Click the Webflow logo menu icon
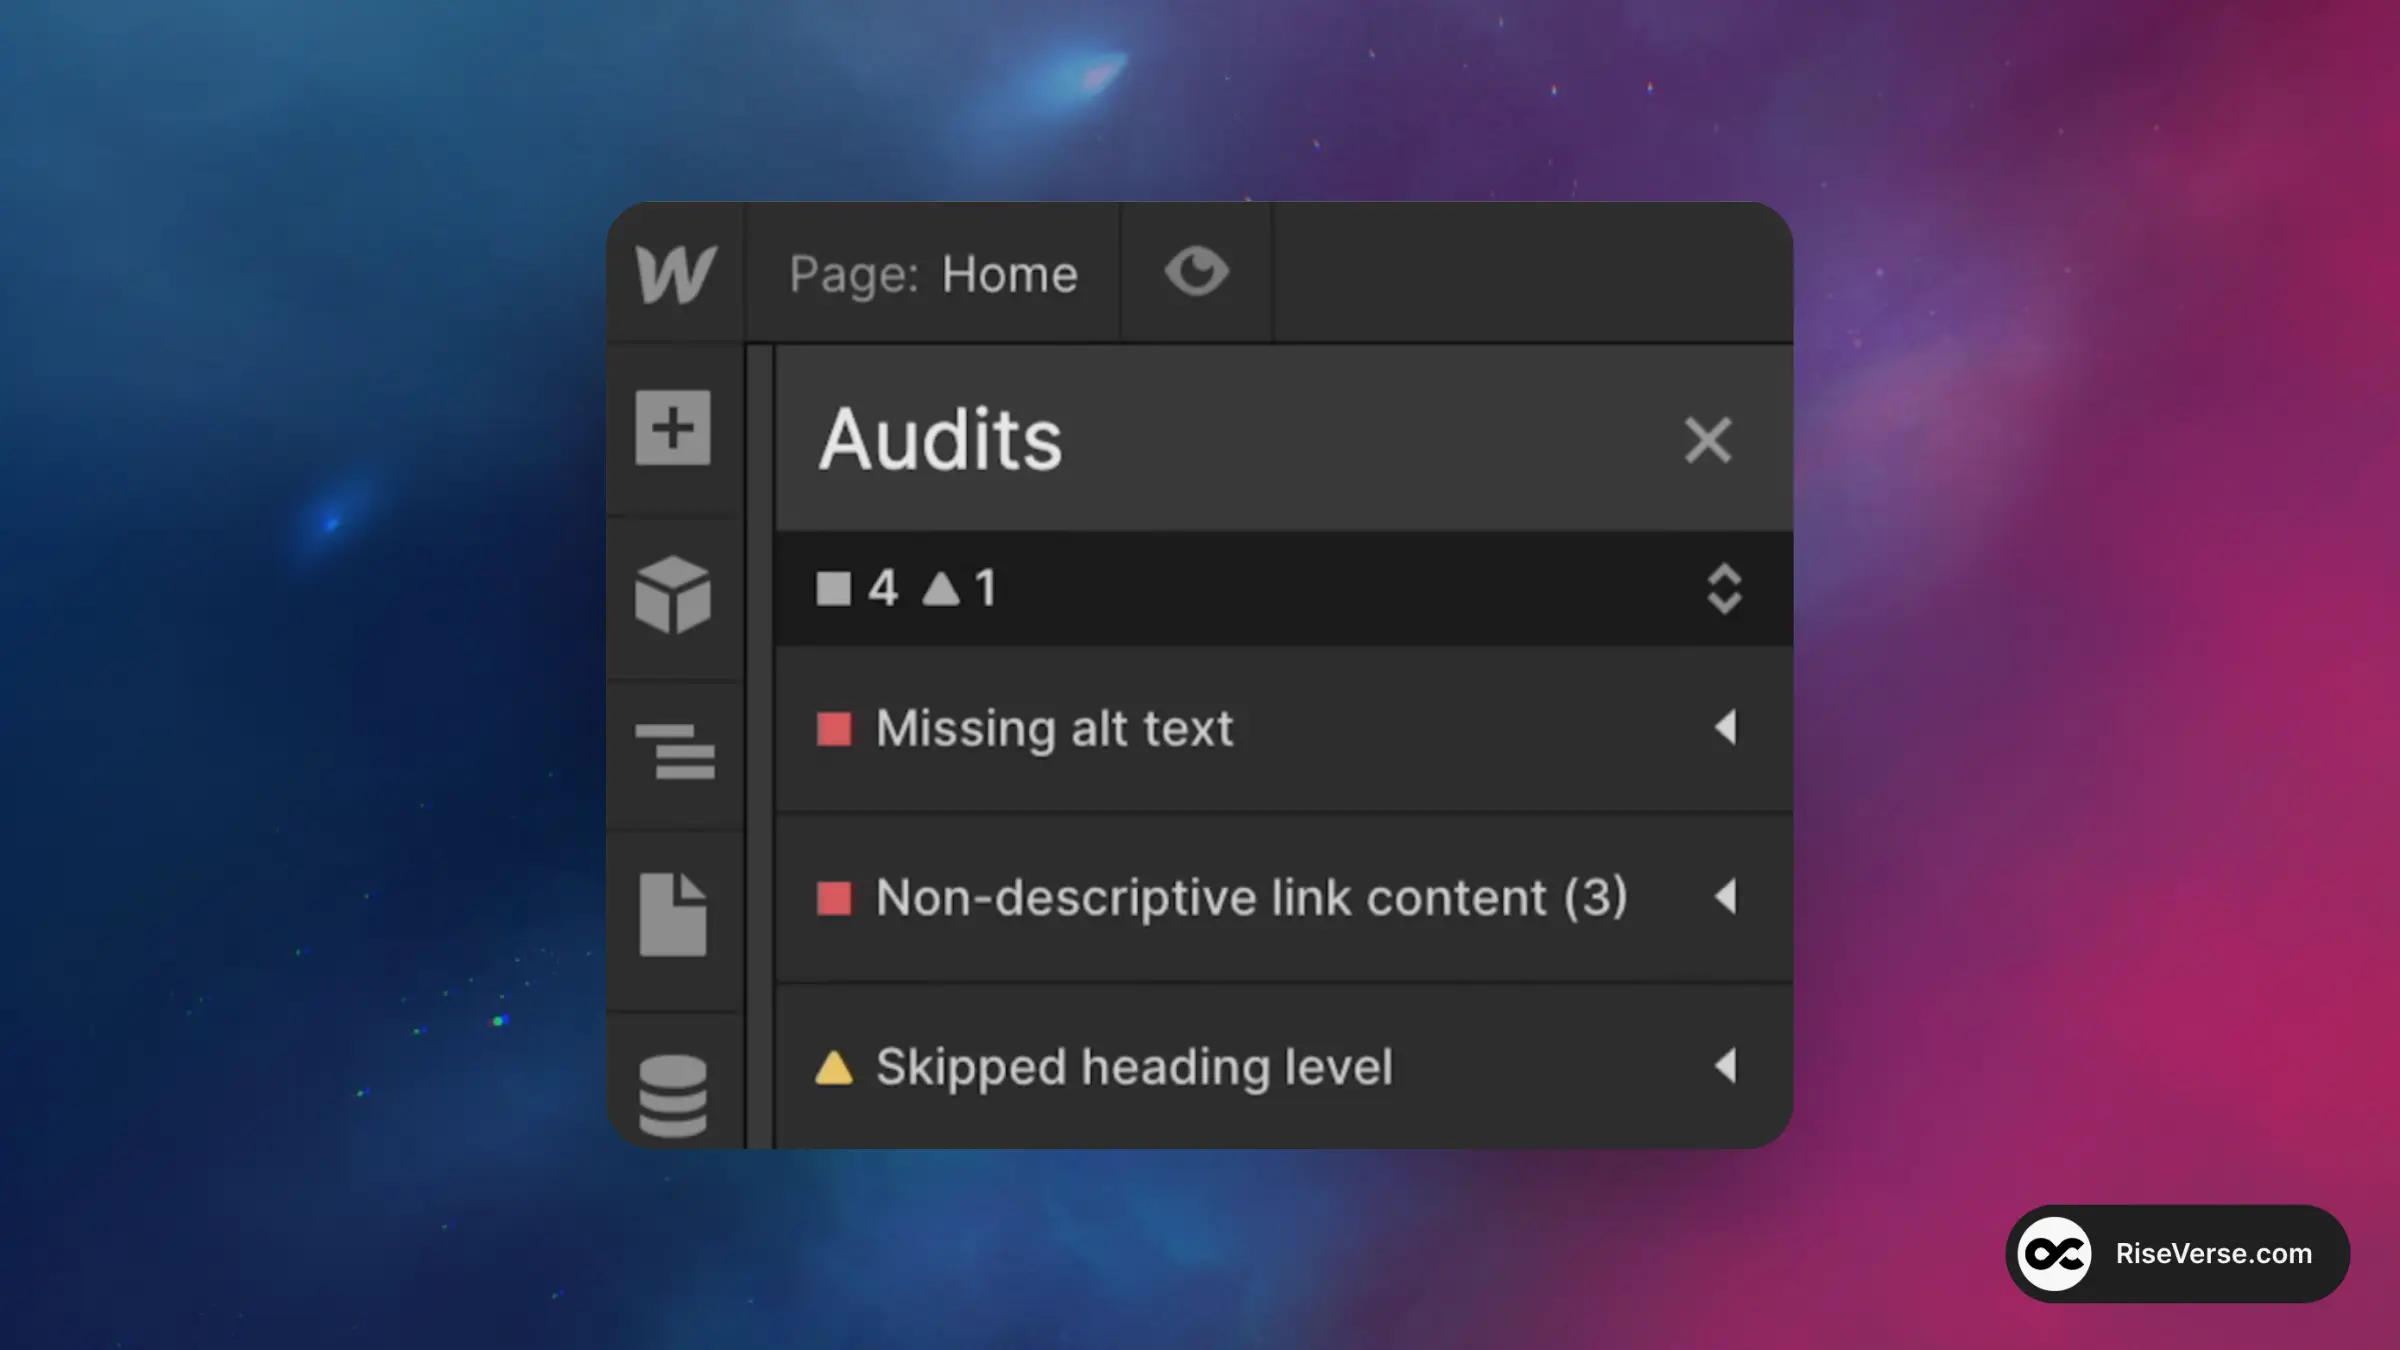This screenshot has width=2400, height=1350. click(676, 273)
